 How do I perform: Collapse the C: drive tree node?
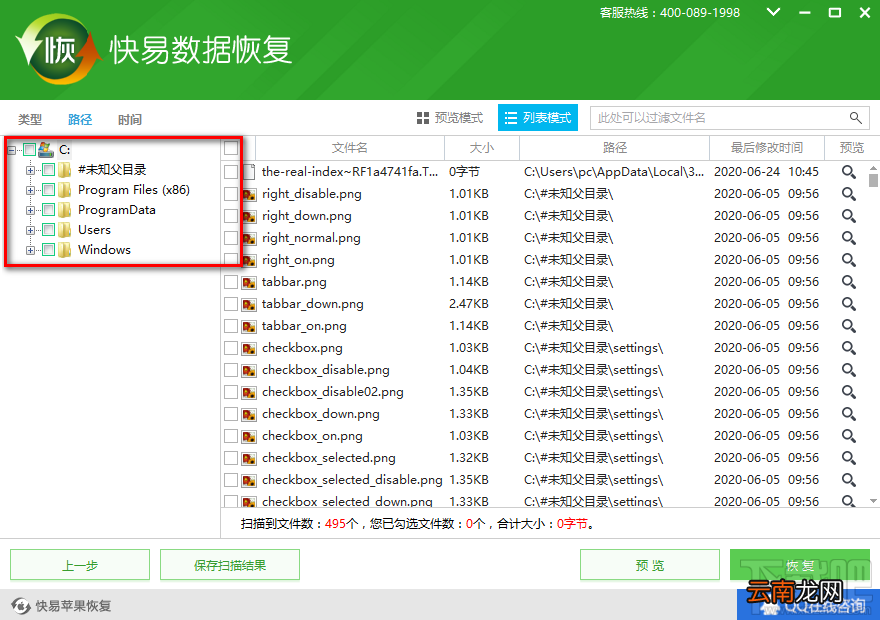coord(11,150)
